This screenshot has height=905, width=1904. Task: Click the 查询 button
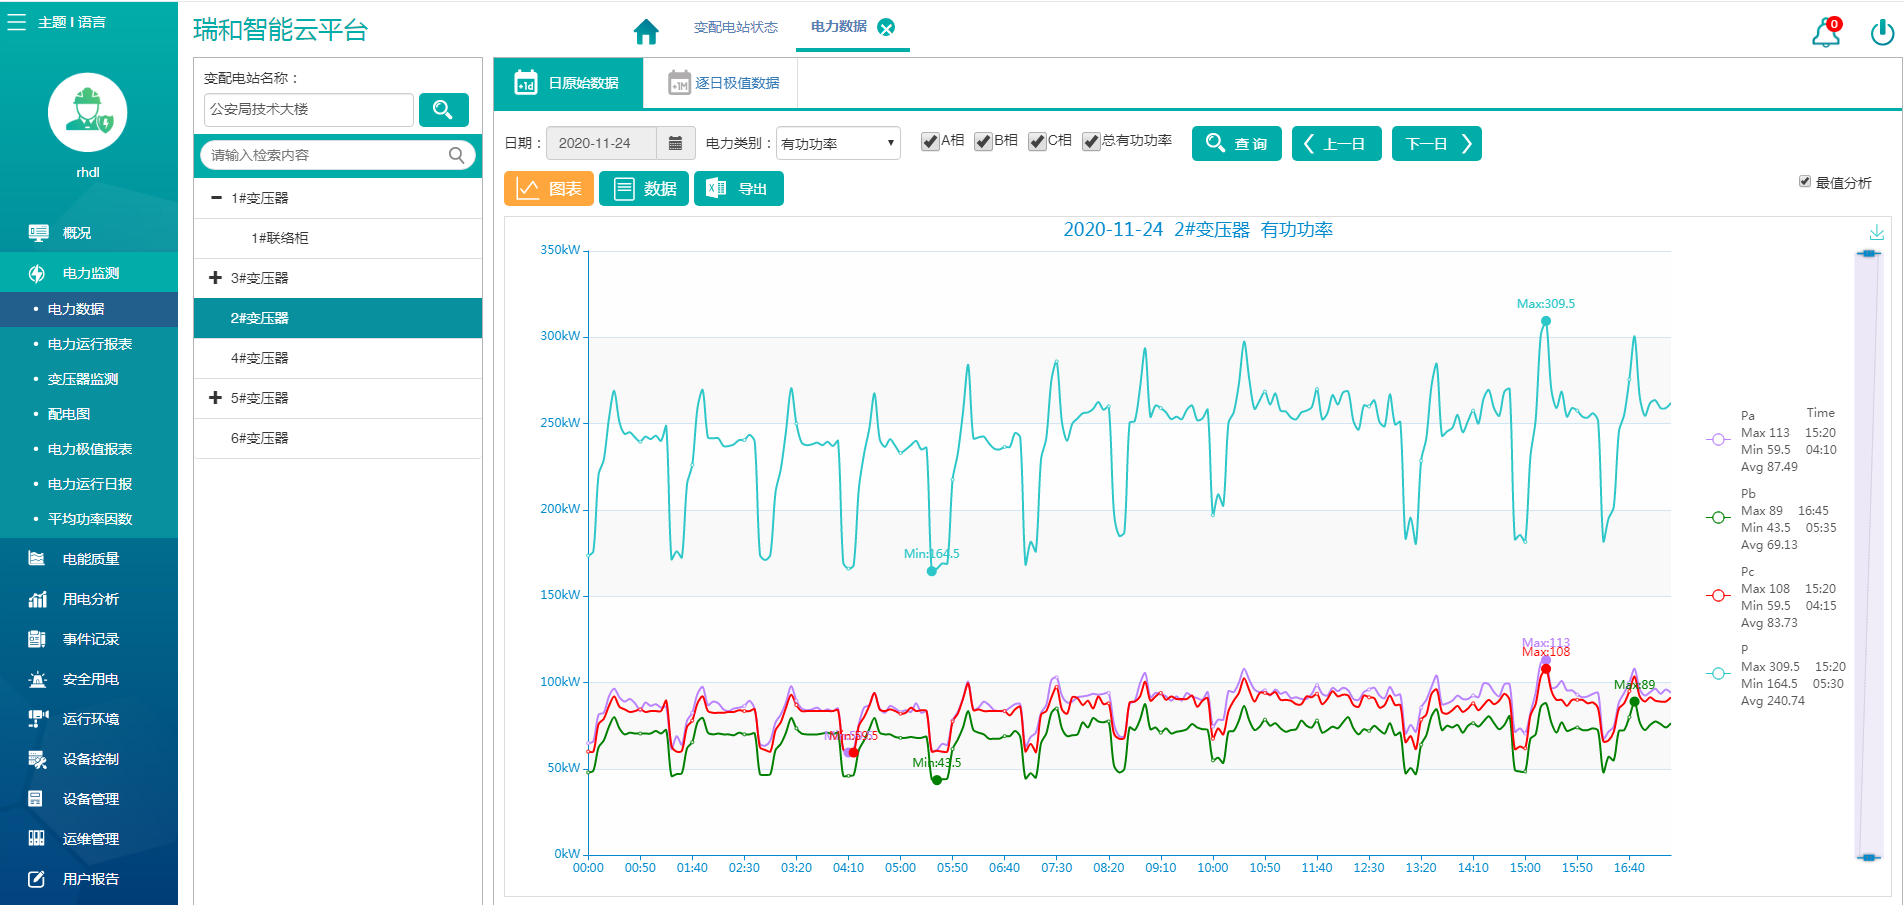click(x=1236, y=143)
